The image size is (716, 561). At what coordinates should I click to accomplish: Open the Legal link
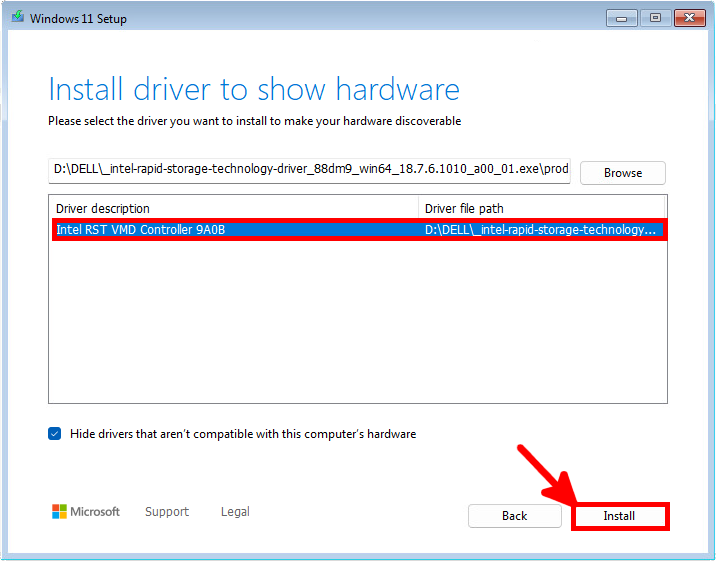(x=235, y=512)
